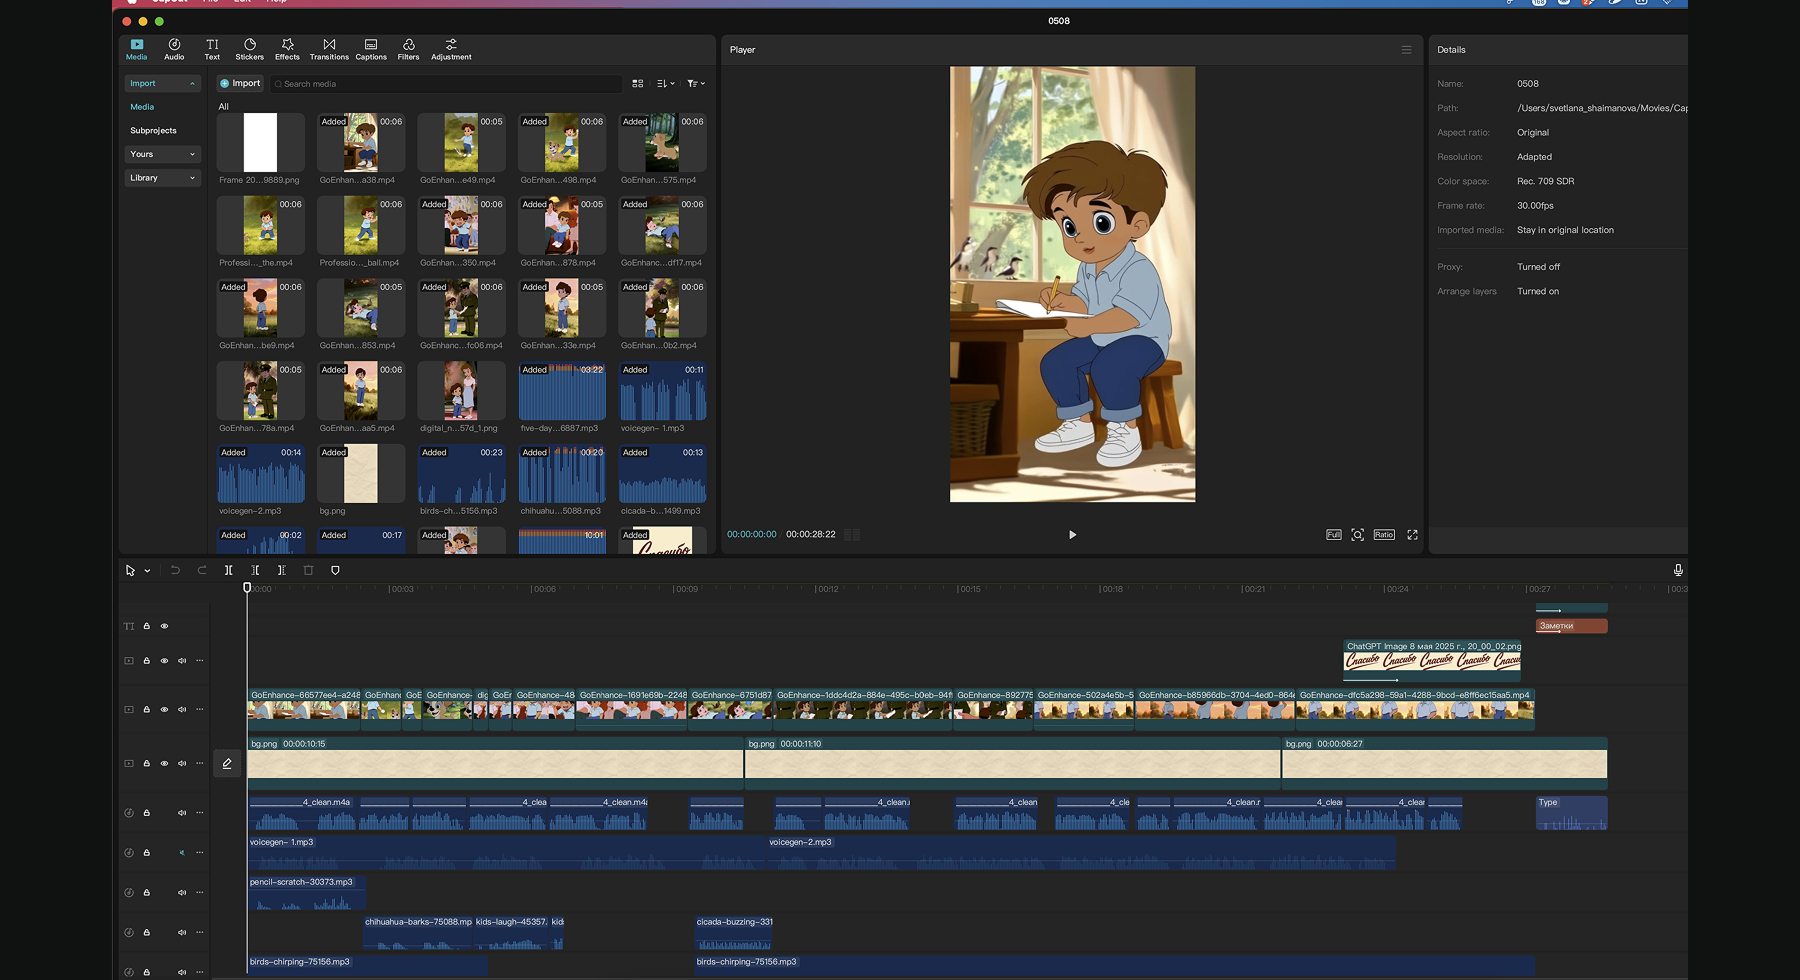Switch to the Effects tab

tap(288, 49)
